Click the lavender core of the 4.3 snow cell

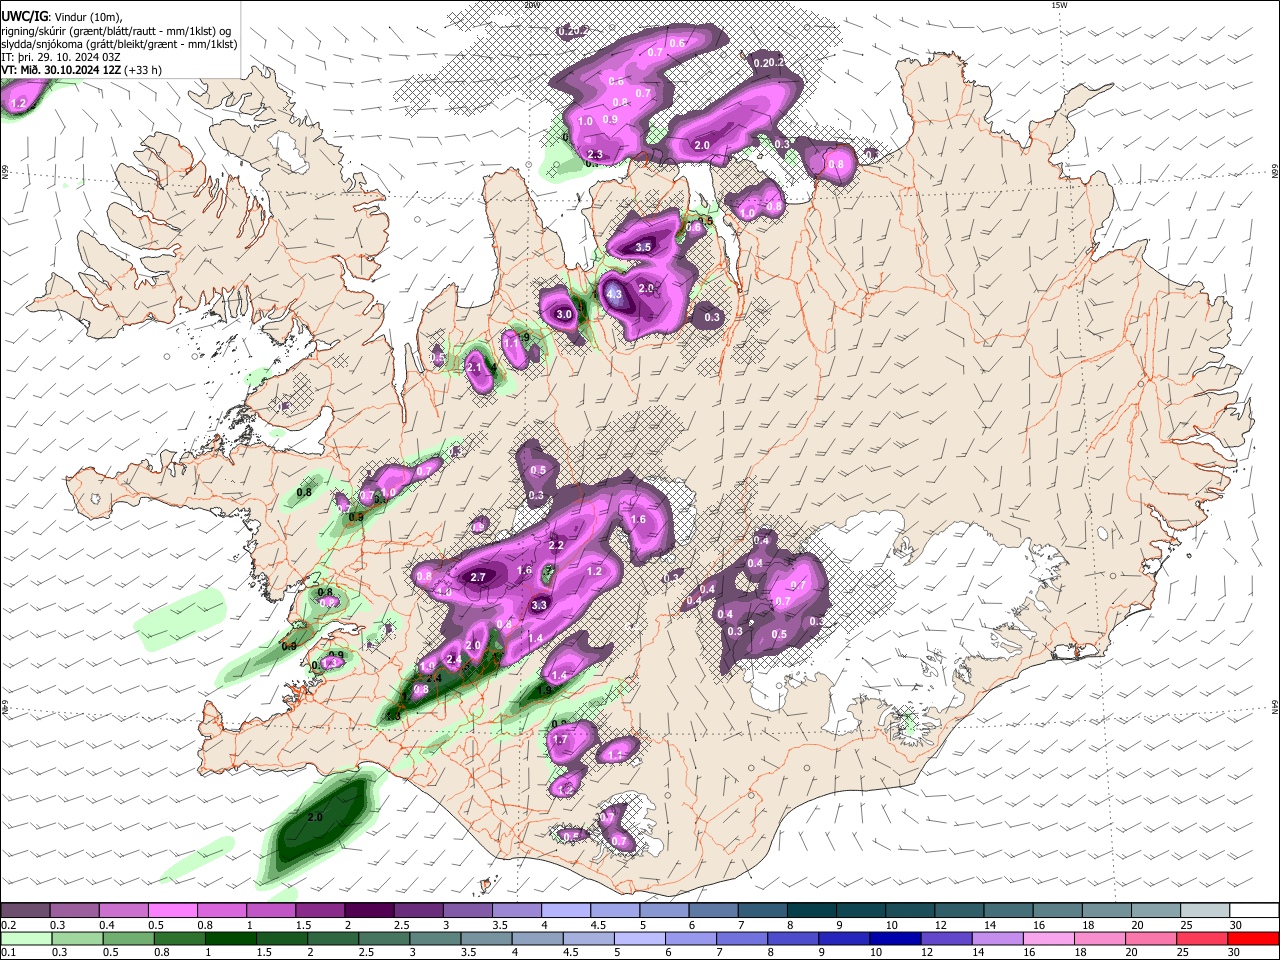[x=614, y=294]
